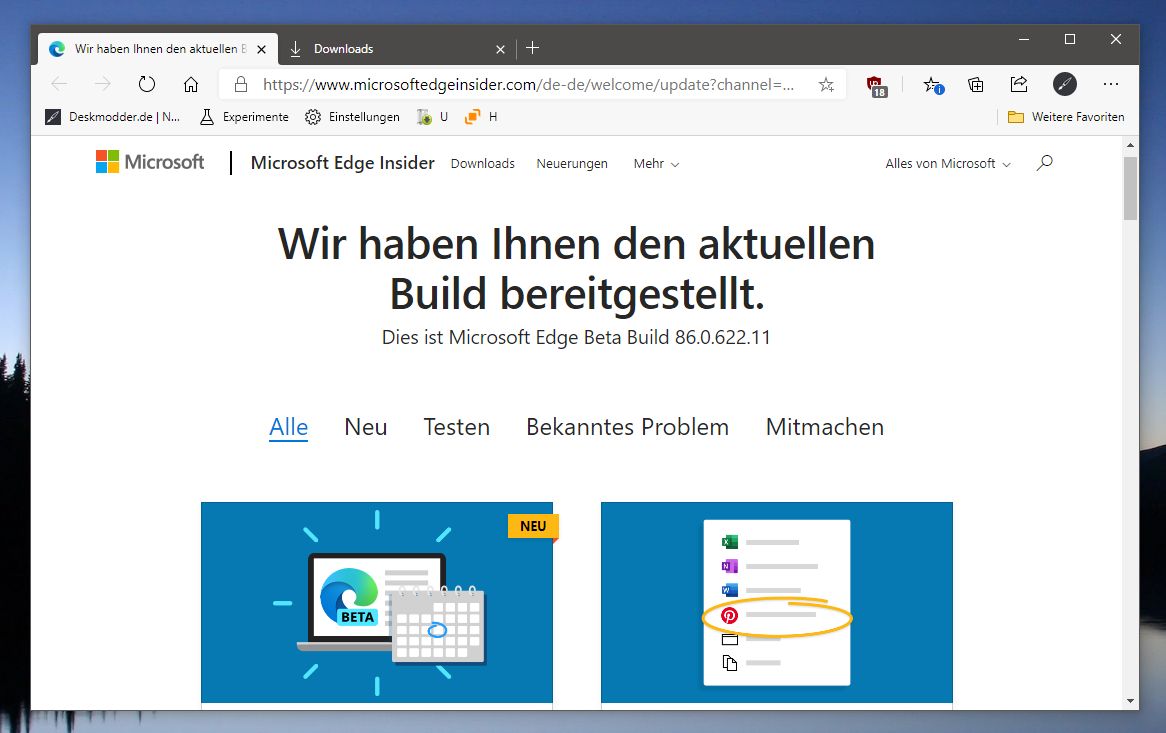Open the 'H' bookmark
The height and width of the screenshot is (733, 1166).
click(481, 117)
